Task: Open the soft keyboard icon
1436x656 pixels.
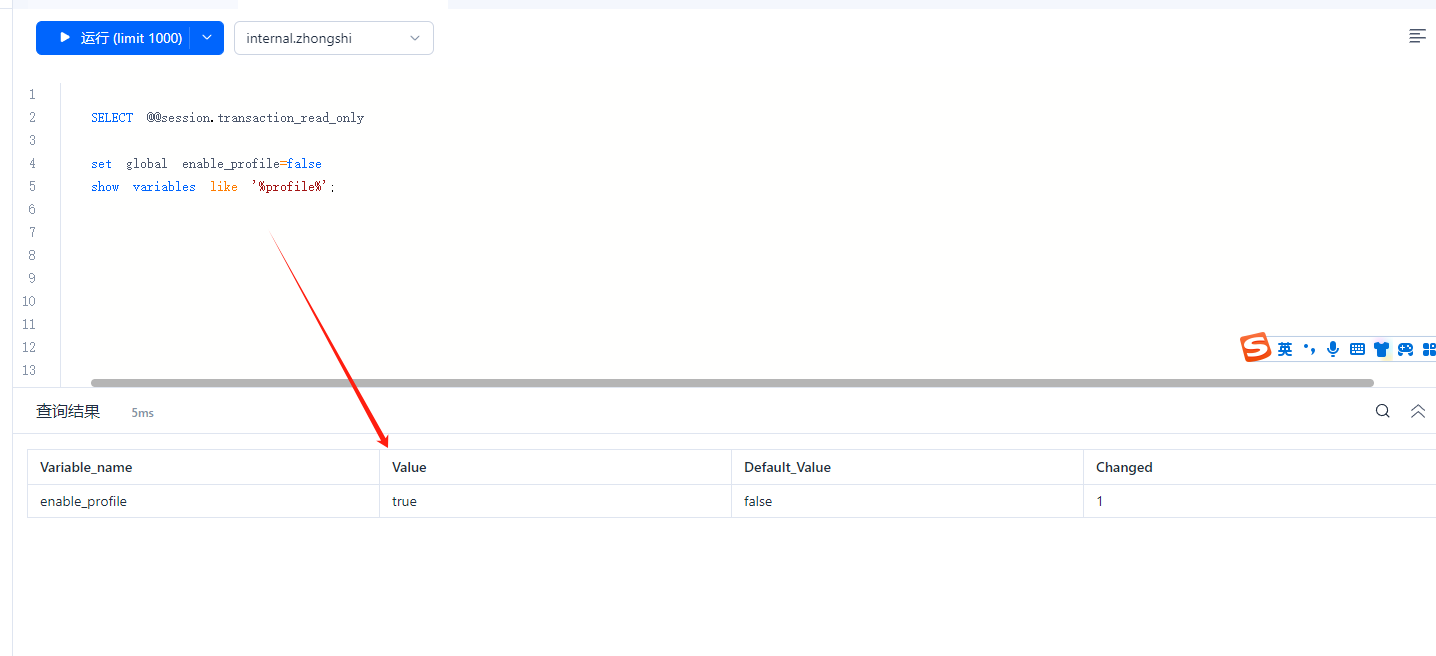Action: (x=1357, y=349)
